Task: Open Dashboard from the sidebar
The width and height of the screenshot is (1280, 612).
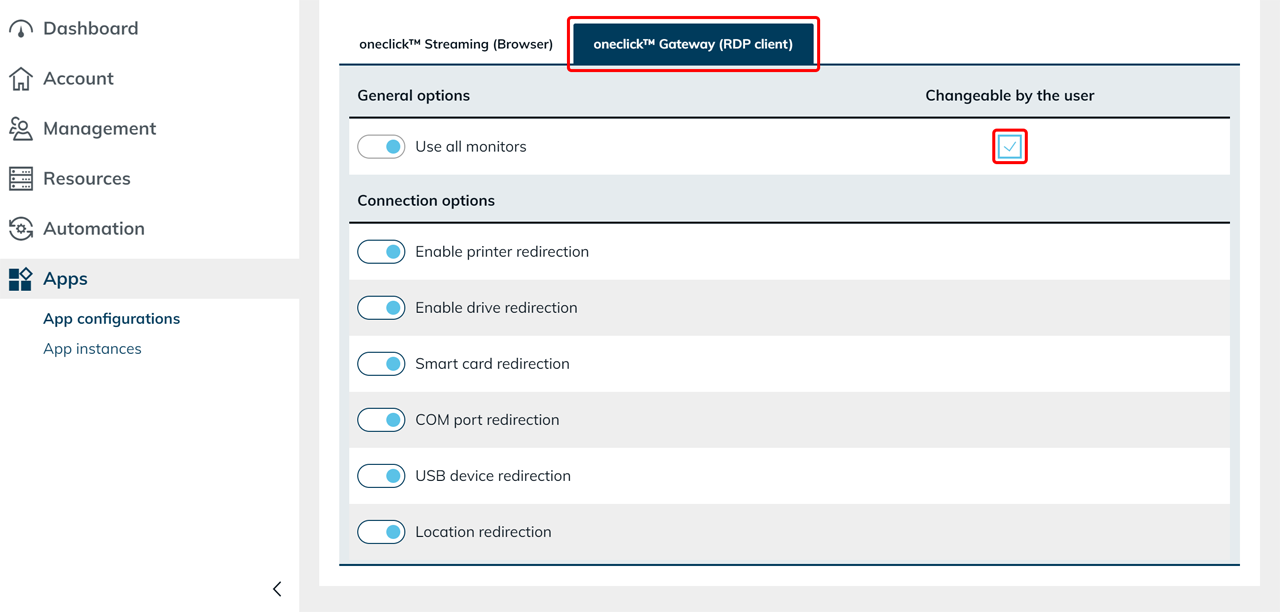Action: click(91, 29)
